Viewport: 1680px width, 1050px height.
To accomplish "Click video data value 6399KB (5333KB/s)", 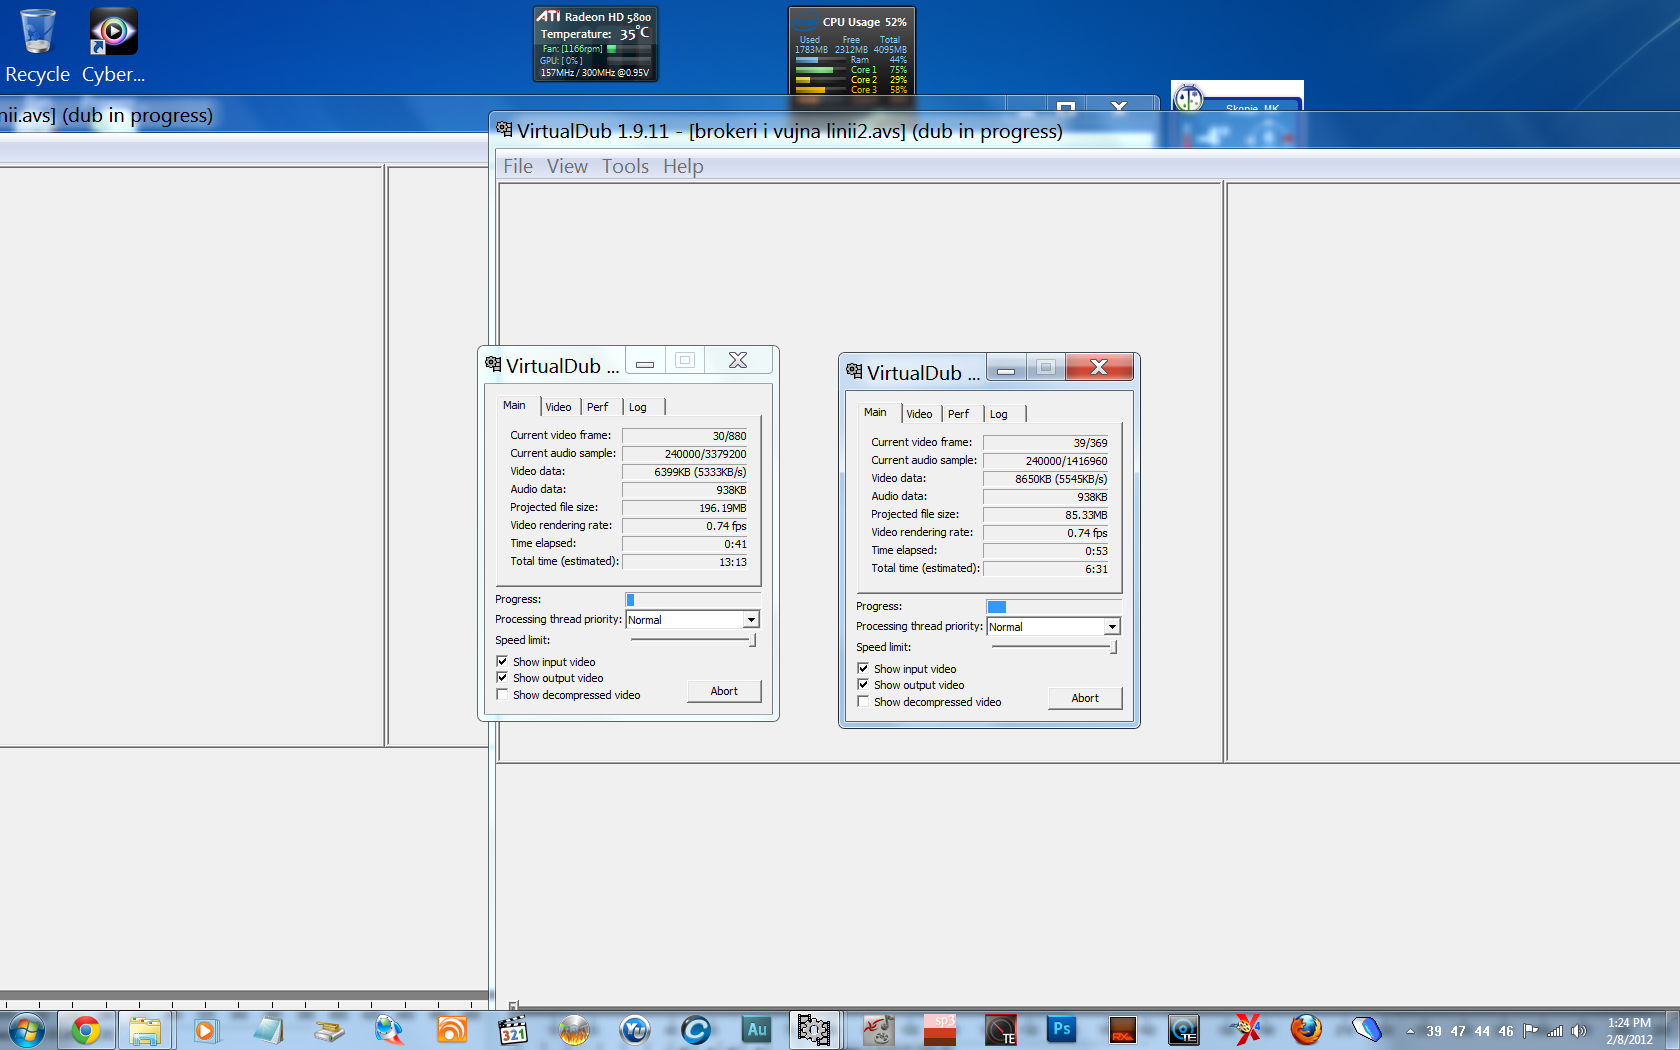I will click(685, 472).
